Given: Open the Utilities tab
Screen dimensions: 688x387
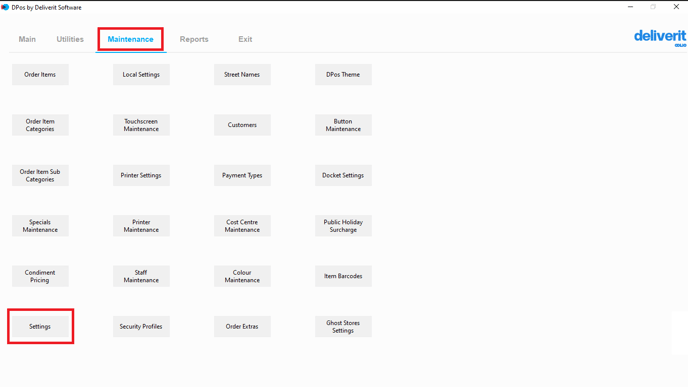Looking at the screenshot, I should [70, 39].
